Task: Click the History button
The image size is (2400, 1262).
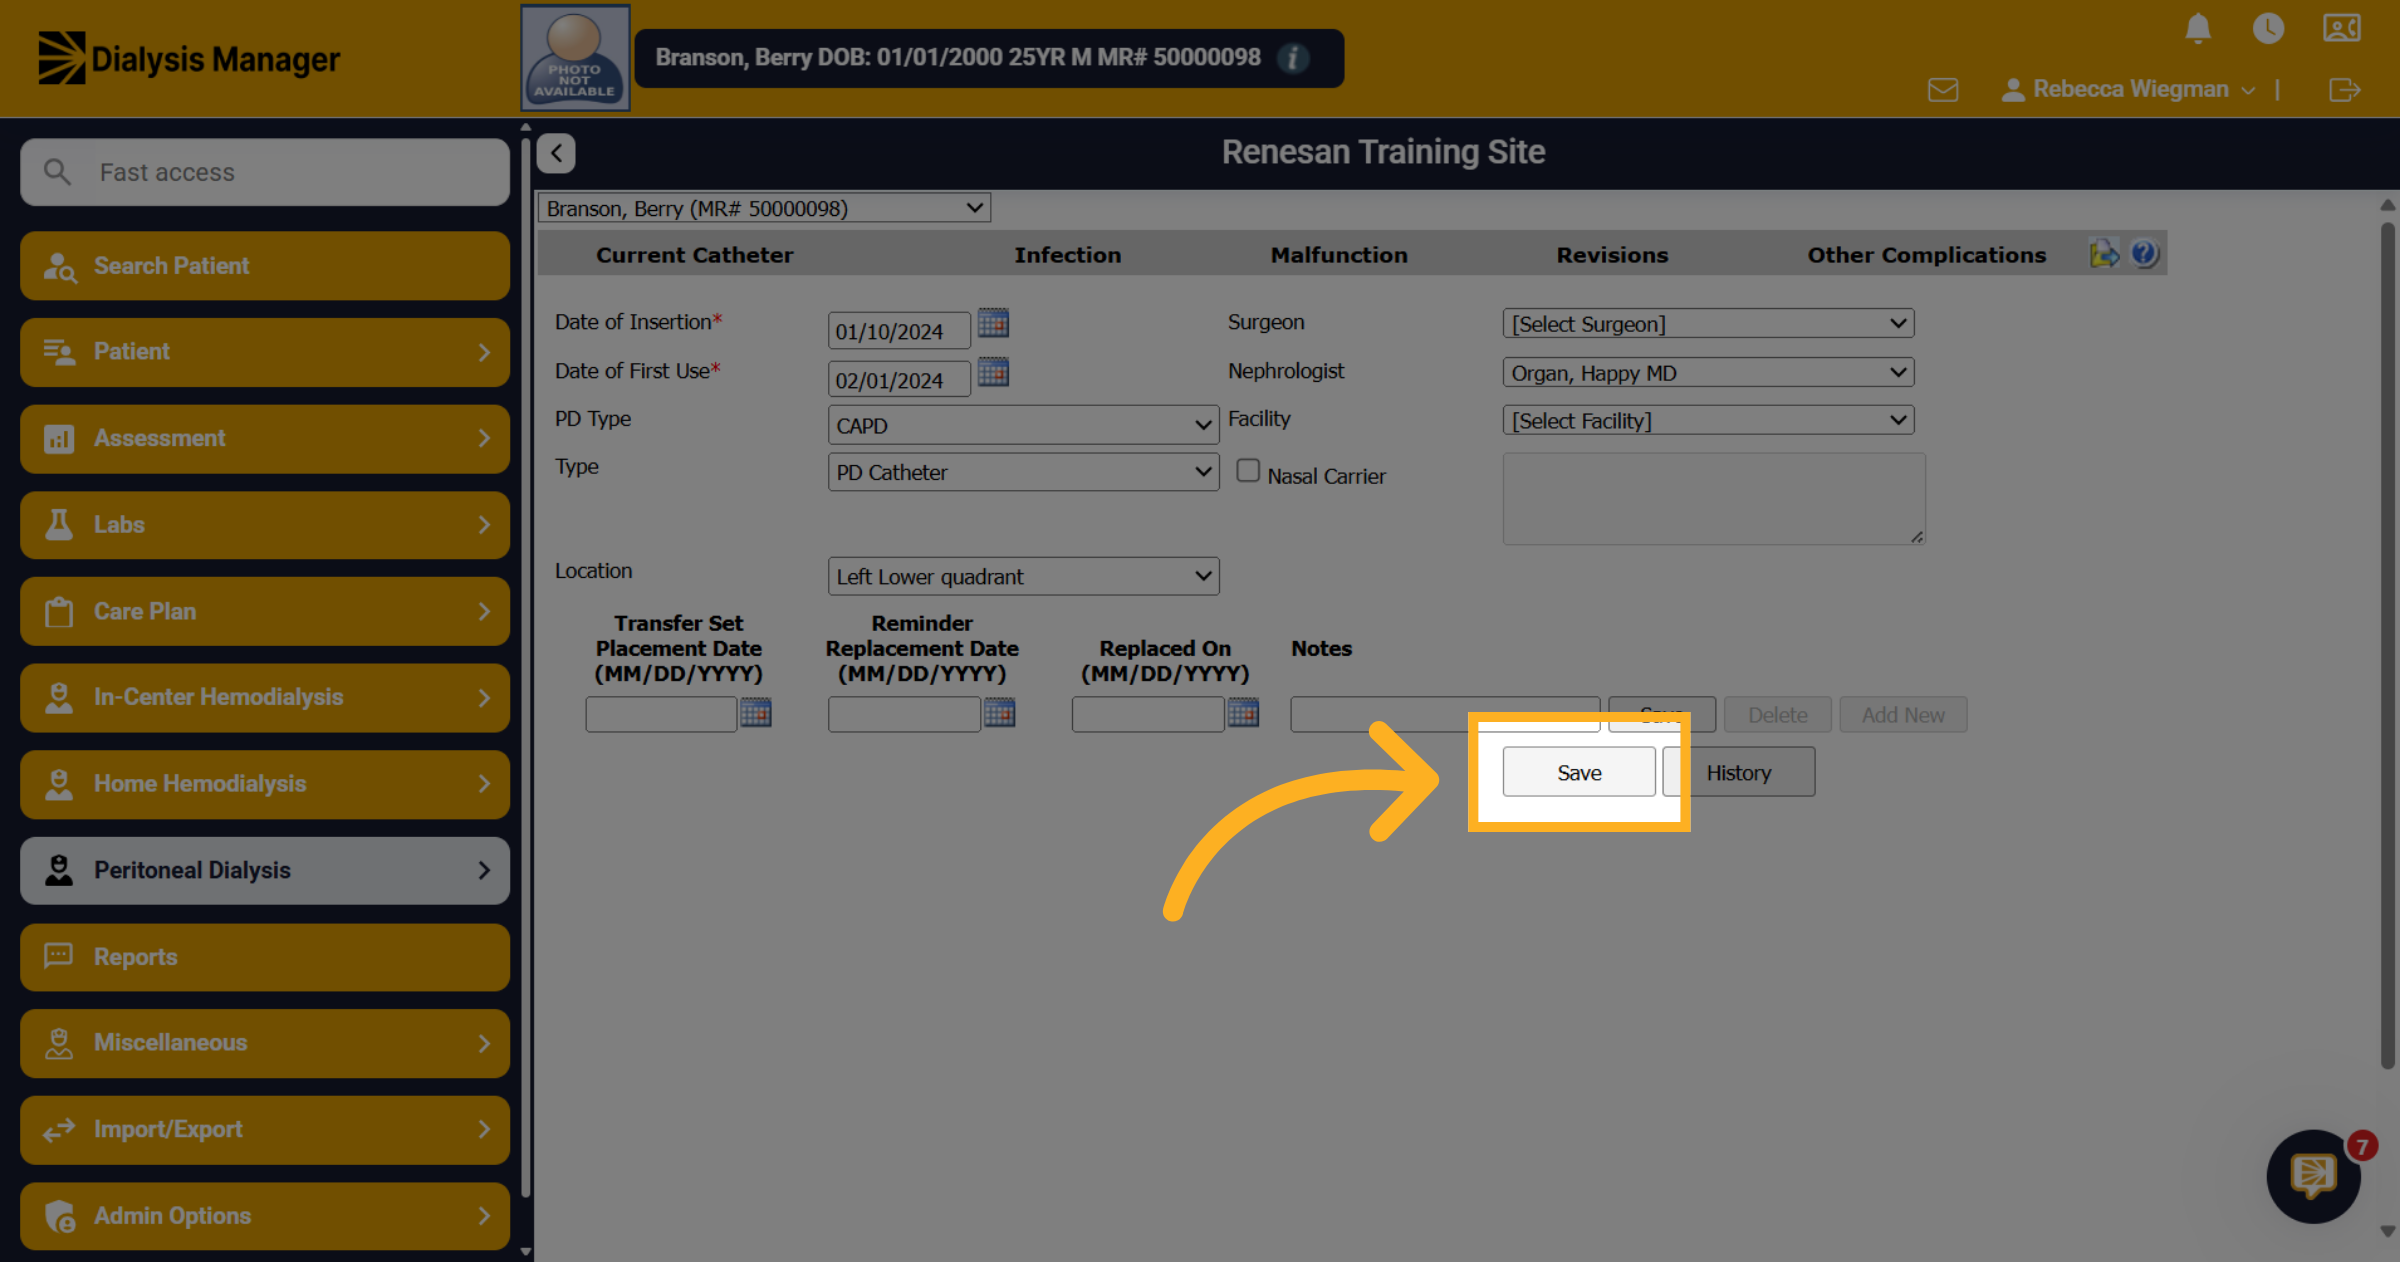Action: click(x=1739, y=772)
